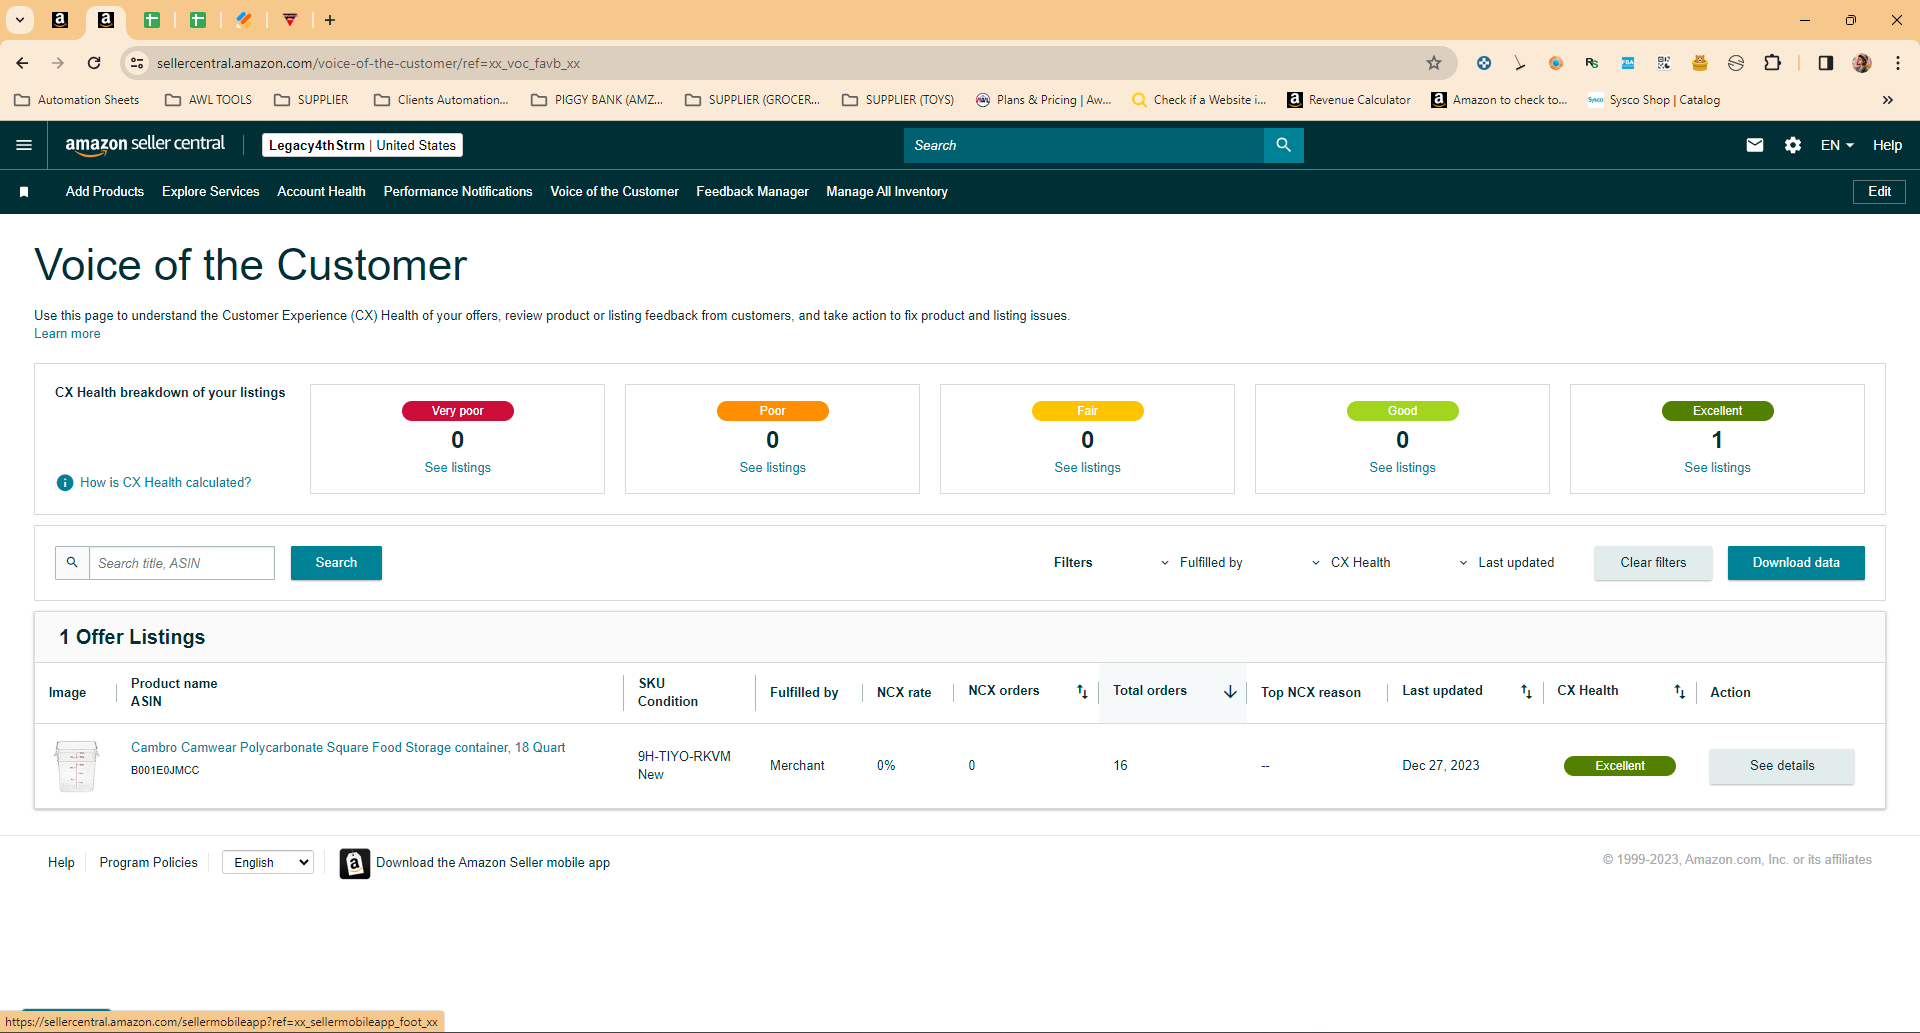Click Help in the top header

click(x=1887, y=145)
